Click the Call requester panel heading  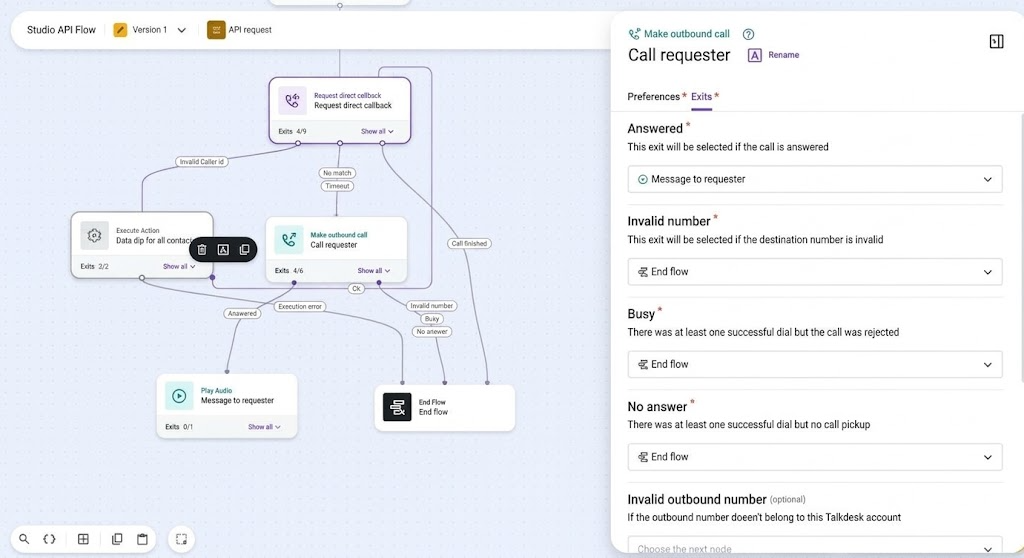pyautogui.click(x=679, y=56)
